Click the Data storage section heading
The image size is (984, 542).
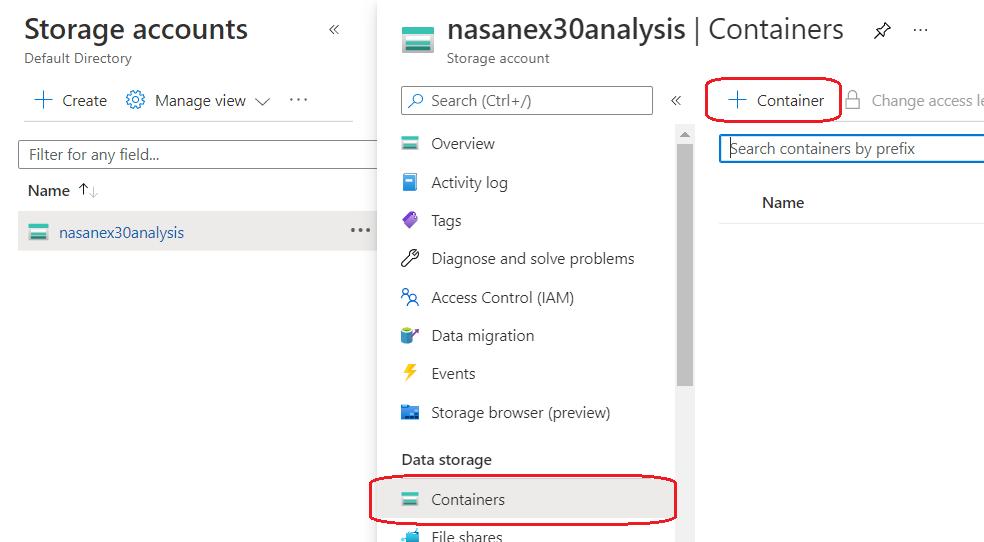pos(446,460)
